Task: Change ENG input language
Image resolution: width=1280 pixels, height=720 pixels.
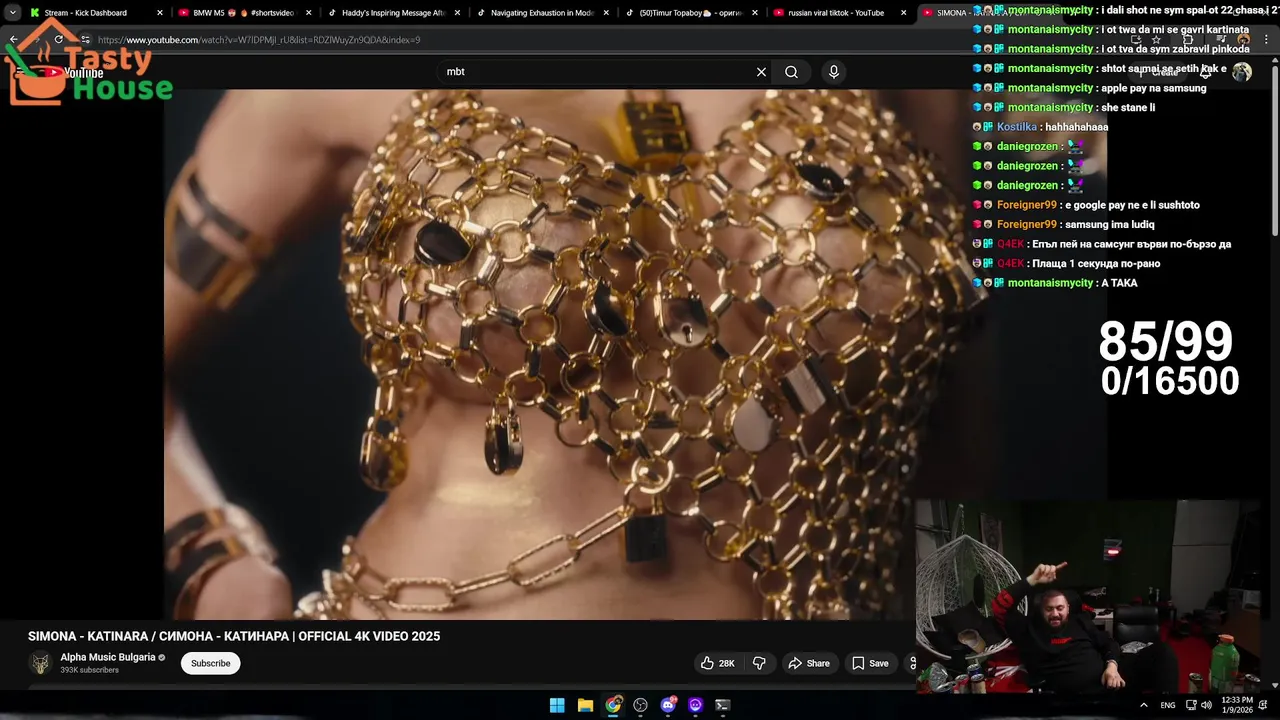Action: 1168,705
